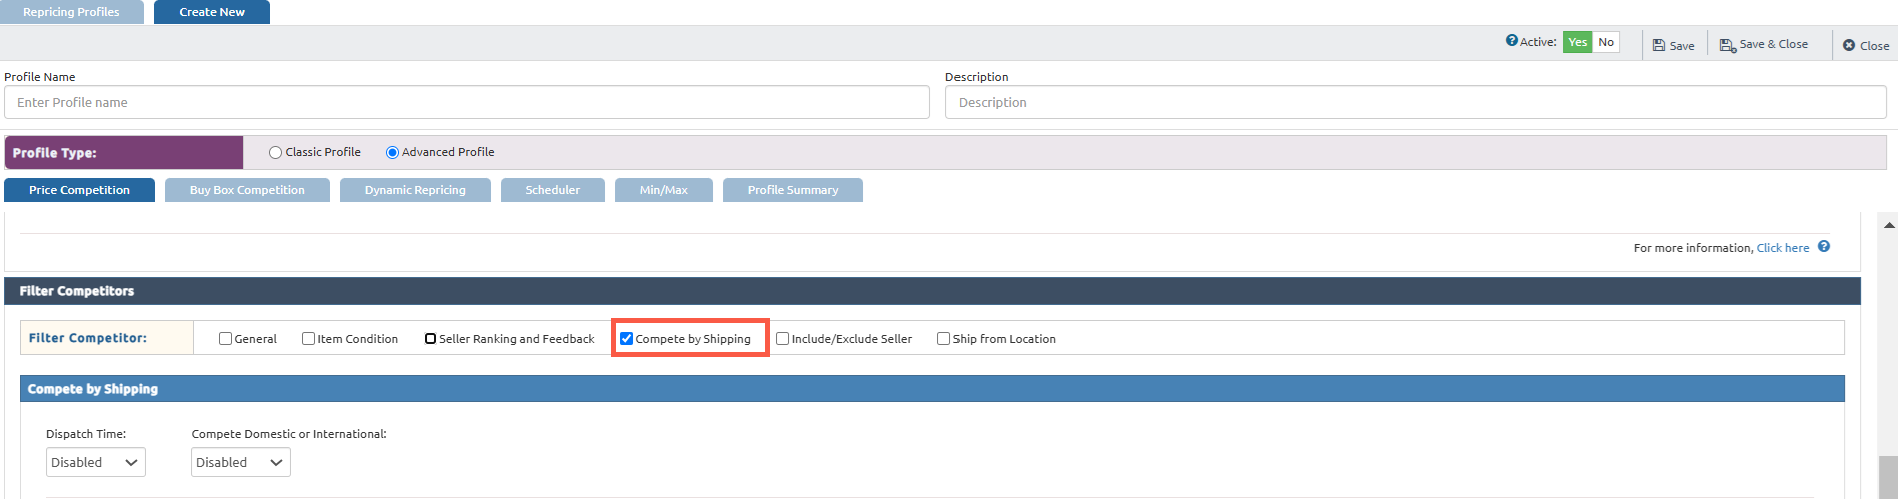This screenshot has width=1898, height=499.
Task: Enable the Item Condition filter checkbox
Action: click(x=309, y=339)
